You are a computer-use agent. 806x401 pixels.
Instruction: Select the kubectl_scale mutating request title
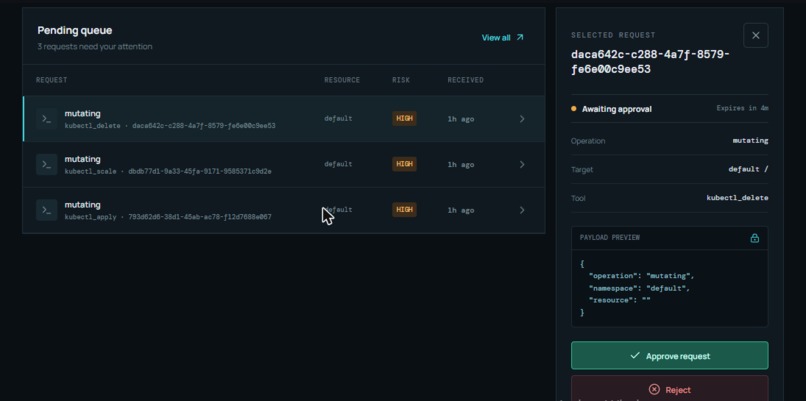tap(82, 159)
